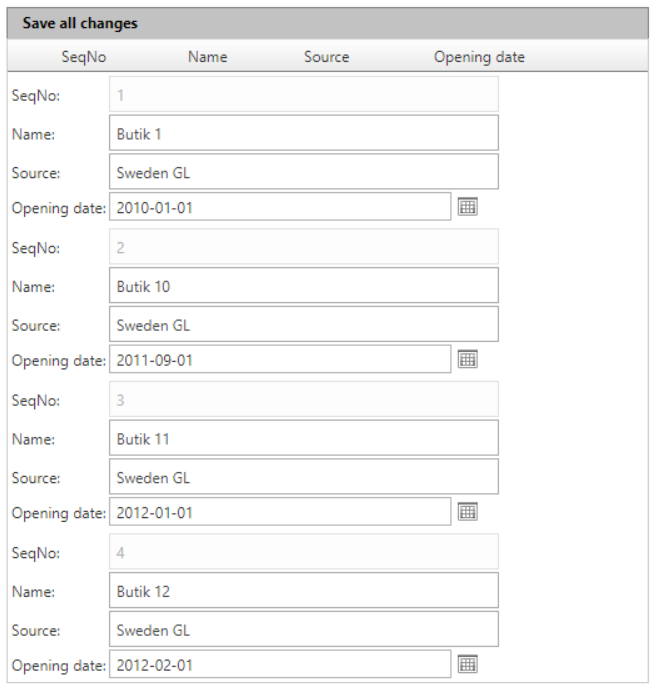Image resolution: width=662 pixels, height=694 pixels.
Task: Open calendar picker for Butik 11 opening date
Action: [467, 512]
